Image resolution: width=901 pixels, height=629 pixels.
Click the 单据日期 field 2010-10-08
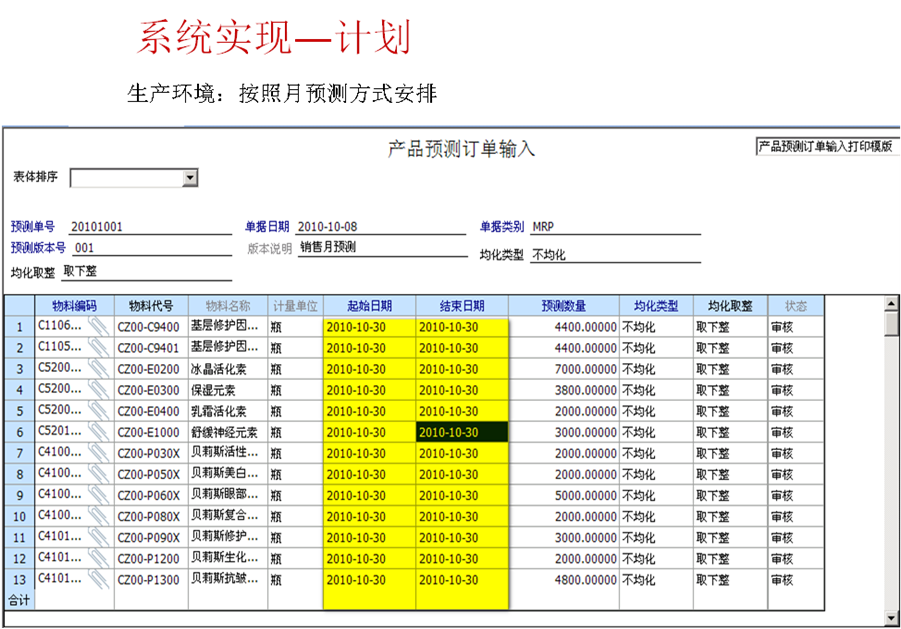380,227
